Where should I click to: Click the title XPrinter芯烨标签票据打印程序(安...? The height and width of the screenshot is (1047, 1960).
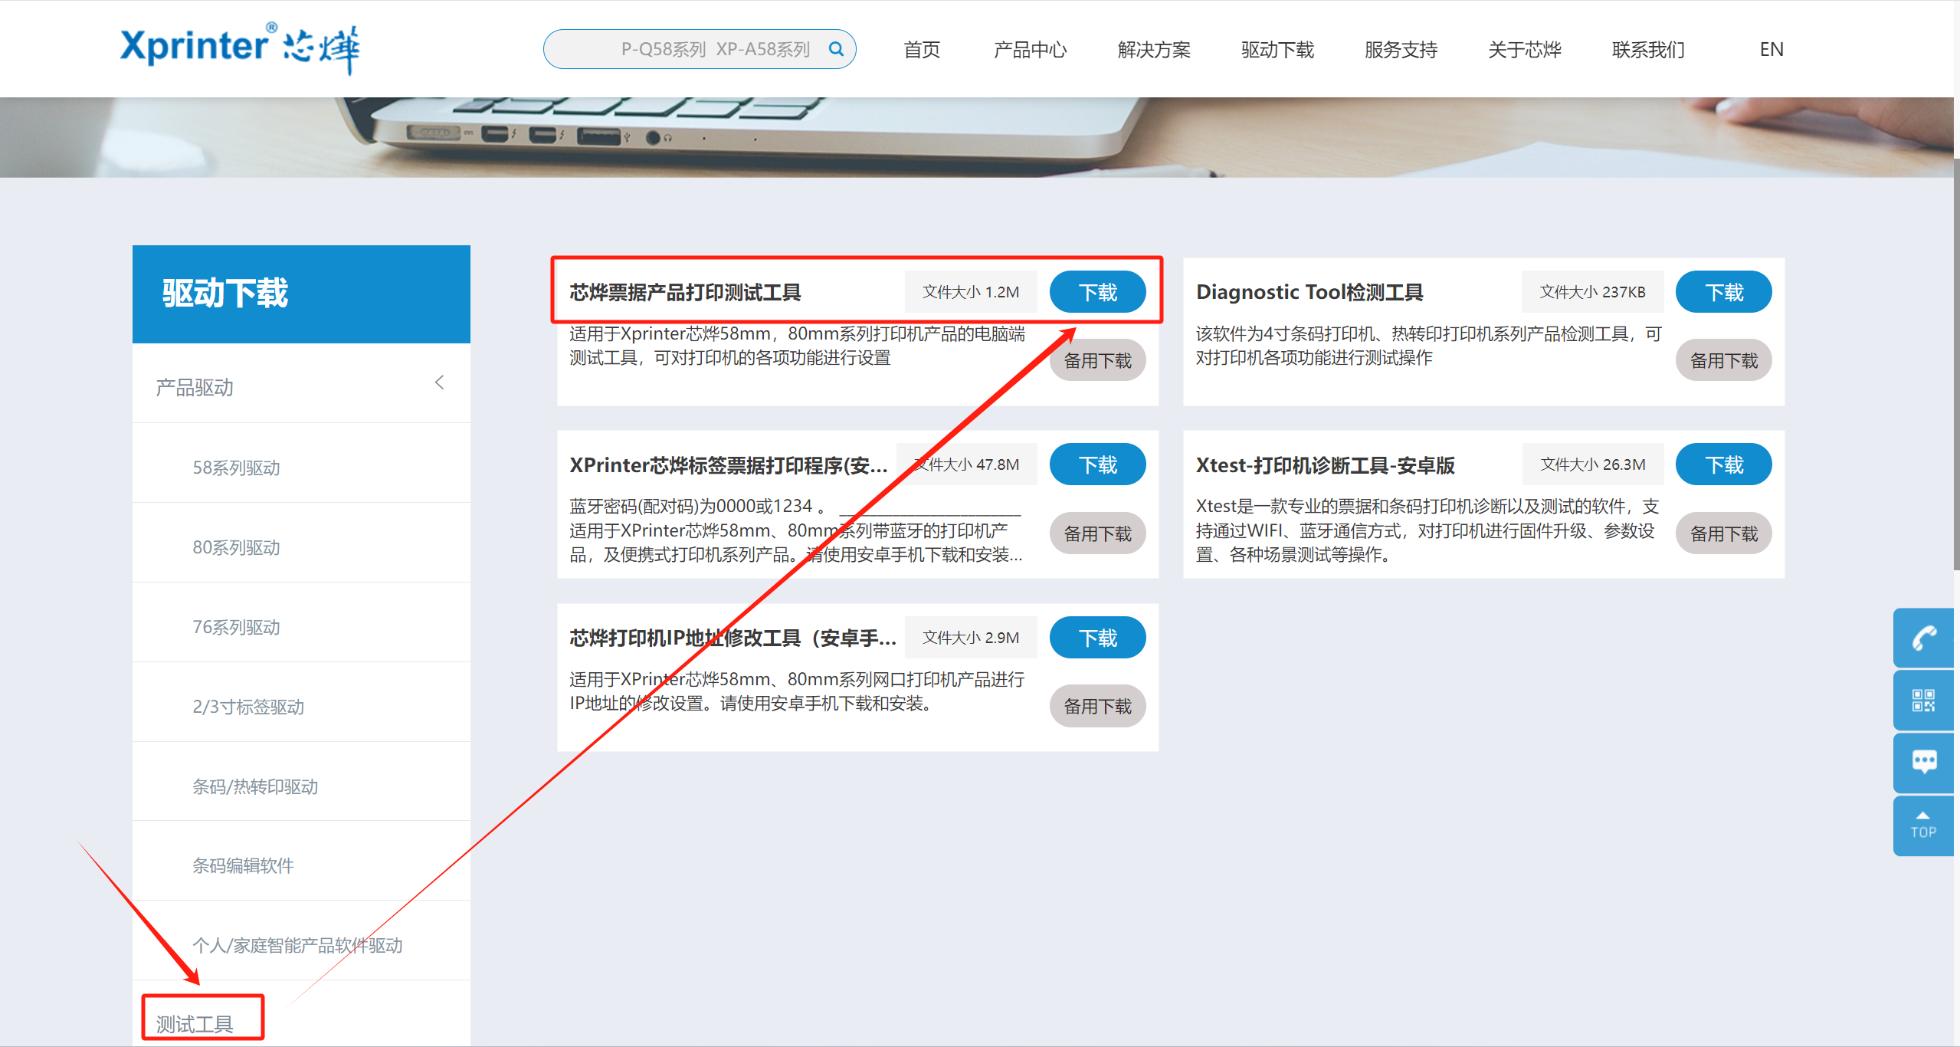(x=728, y=465)
